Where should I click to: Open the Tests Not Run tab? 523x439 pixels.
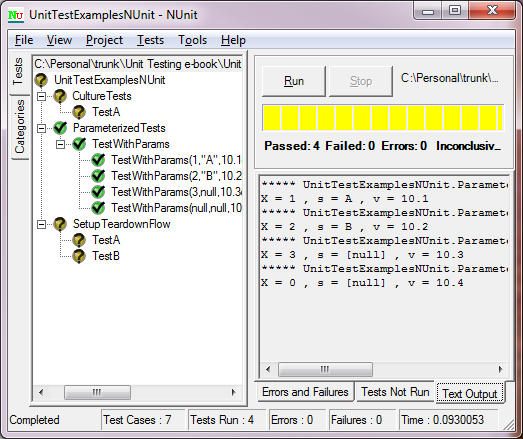[x=395, y=392]
